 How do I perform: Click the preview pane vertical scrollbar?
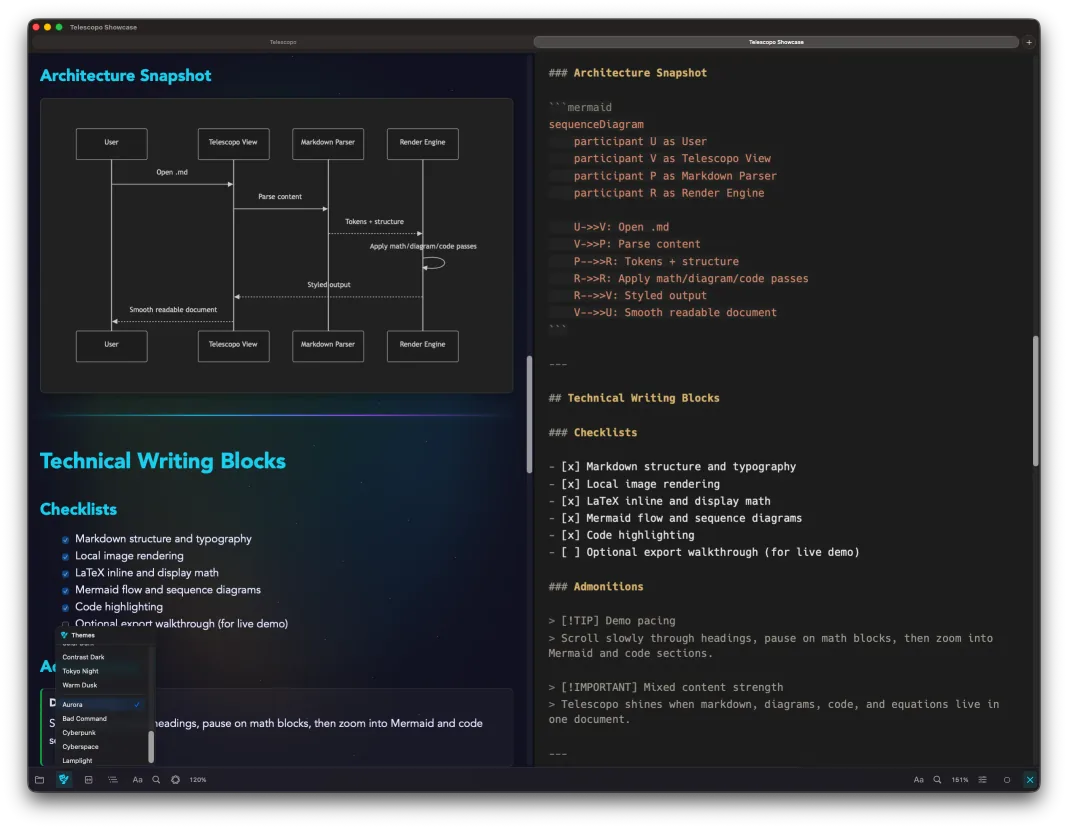click(x=529, y=414)
